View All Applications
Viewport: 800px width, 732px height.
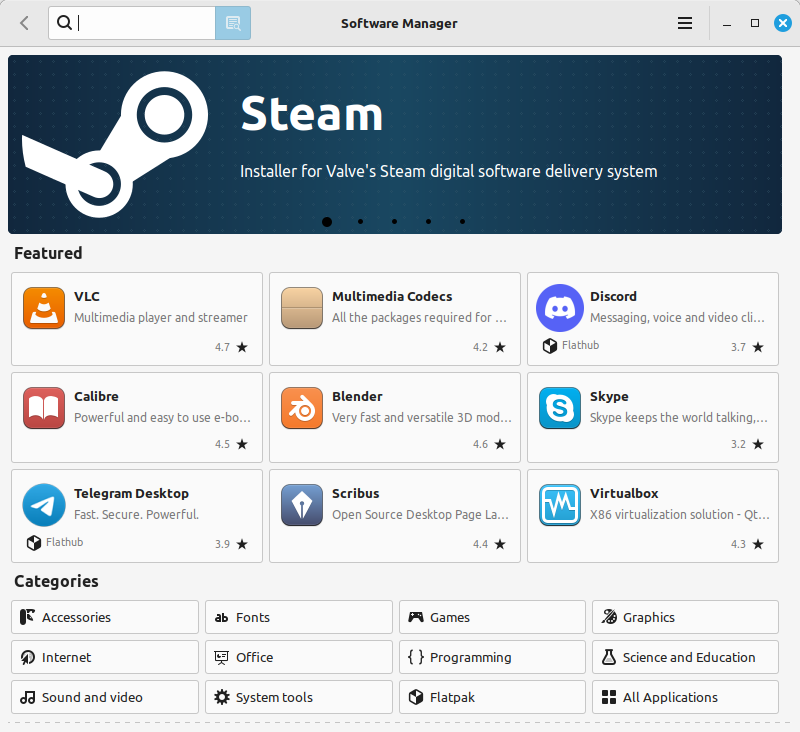coord(685,697)
